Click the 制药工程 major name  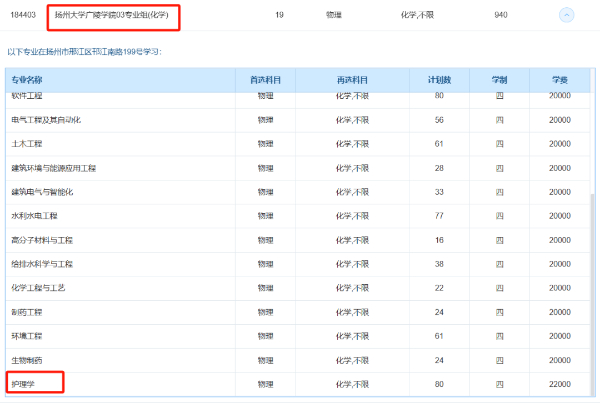click(28, 311)
